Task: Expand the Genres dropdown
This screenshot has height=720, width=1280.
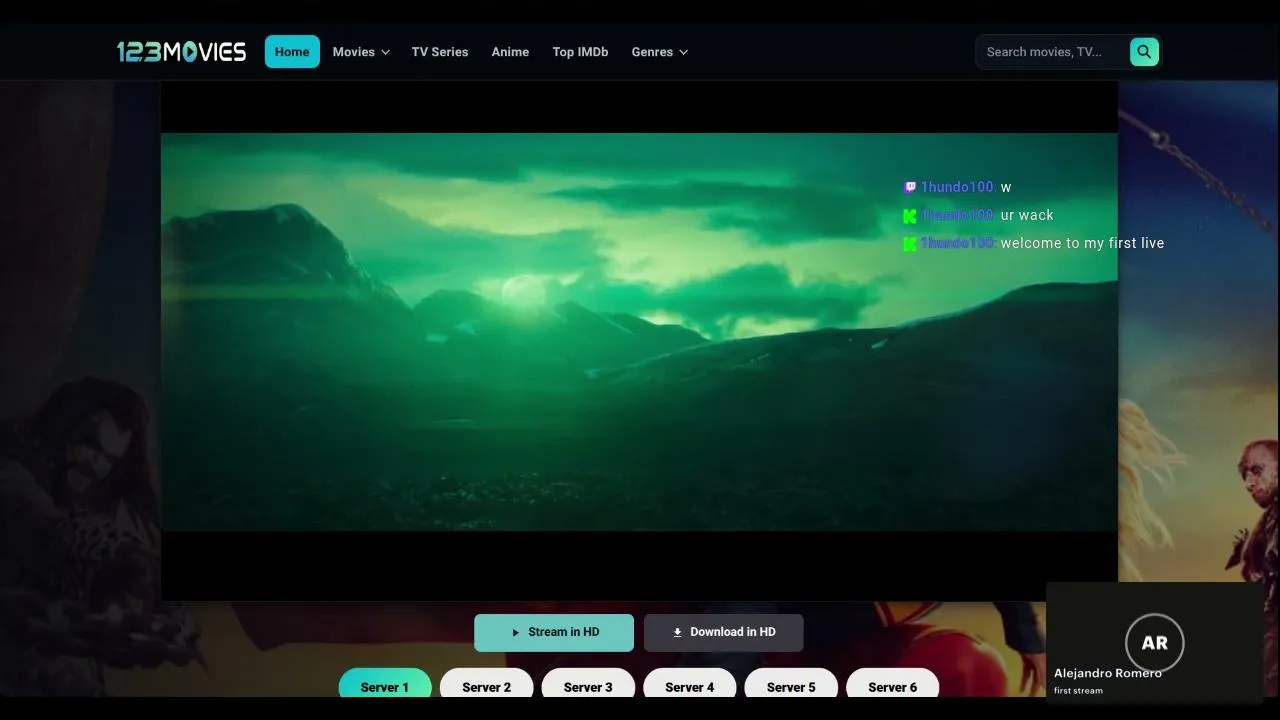Action: coord(660,52)
